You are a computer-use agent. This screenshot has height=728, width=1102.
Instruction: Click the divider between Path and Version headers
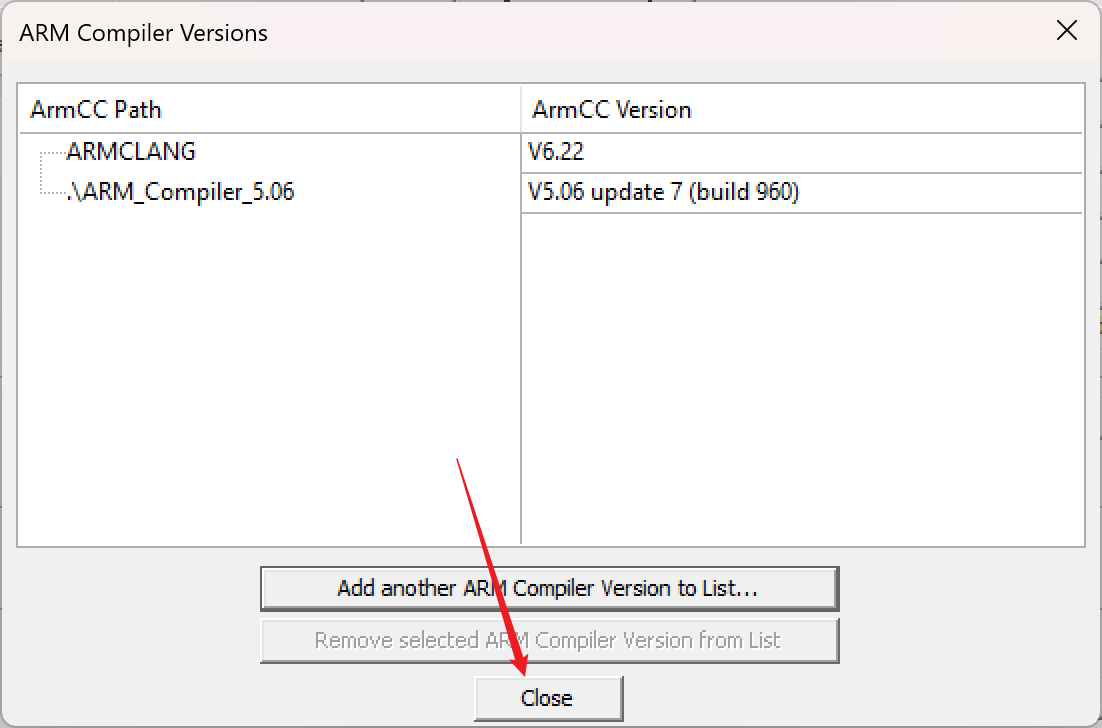pos(521,110)
